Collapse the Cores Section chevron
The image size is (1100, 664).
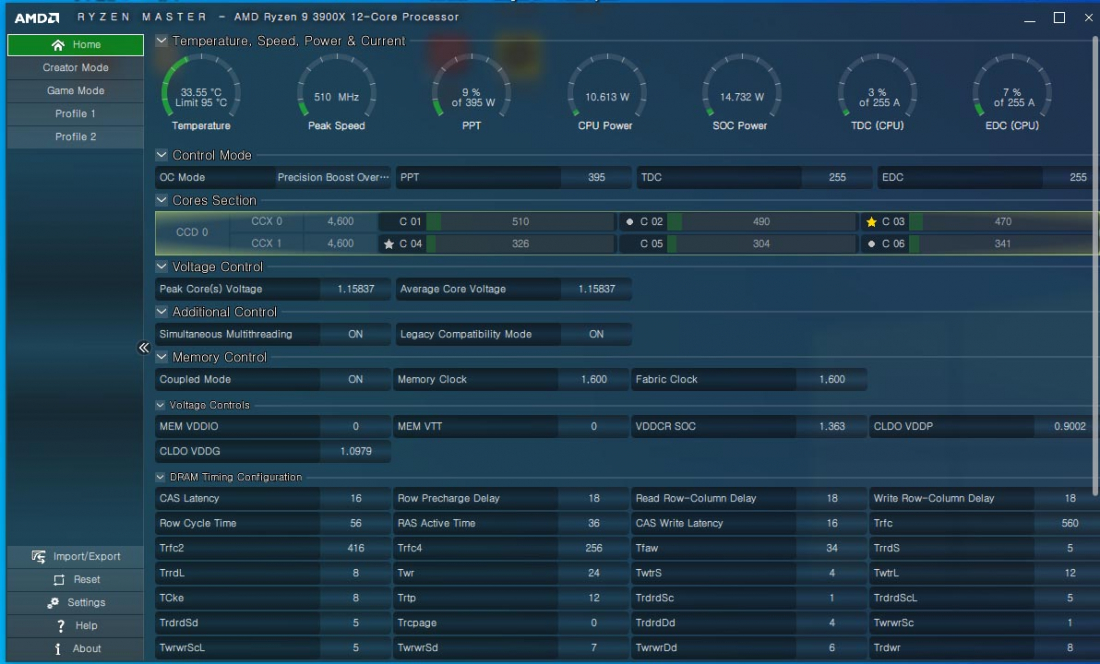pyautogui.click(x=162, y=200)
